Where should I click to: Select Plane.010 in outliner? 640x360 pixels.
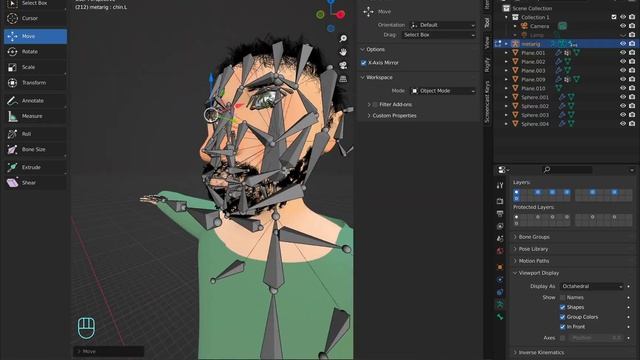[x=533, y=89]
